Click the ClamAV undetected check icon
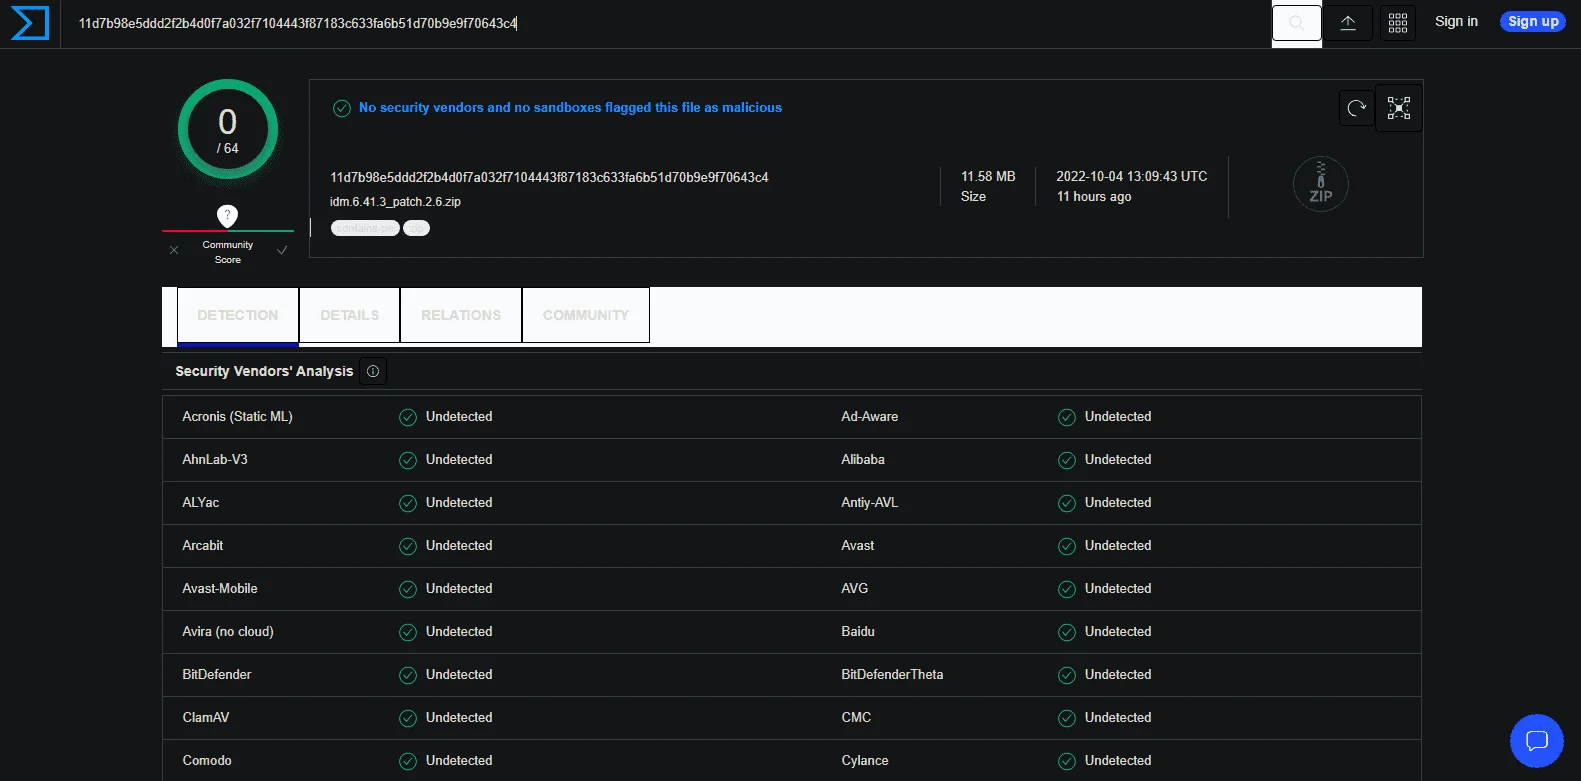 (408, 718)
